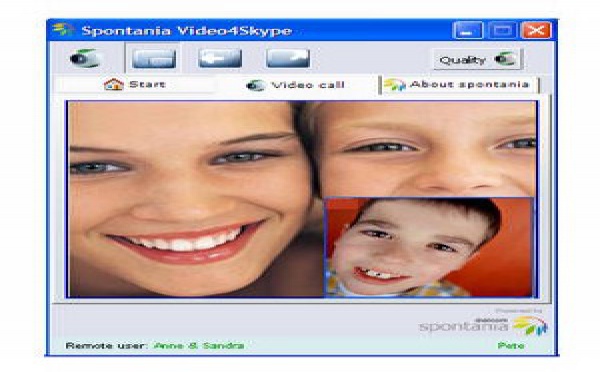Image resolution: width=600 pixels, height=372 pixels.
Task: Click the Spontania icon in title bar
Action: point(63,29)
